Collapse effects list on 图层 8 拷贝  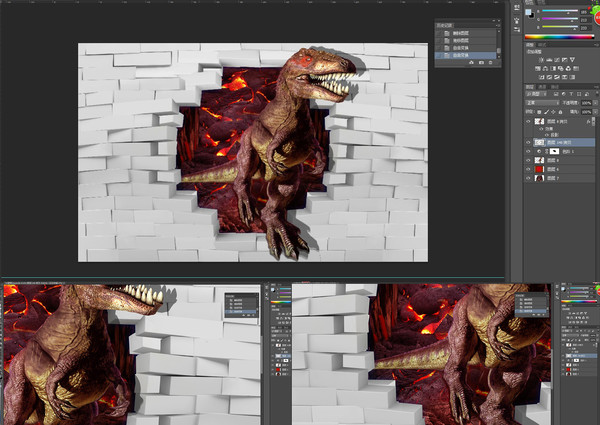tap(593, 121)
